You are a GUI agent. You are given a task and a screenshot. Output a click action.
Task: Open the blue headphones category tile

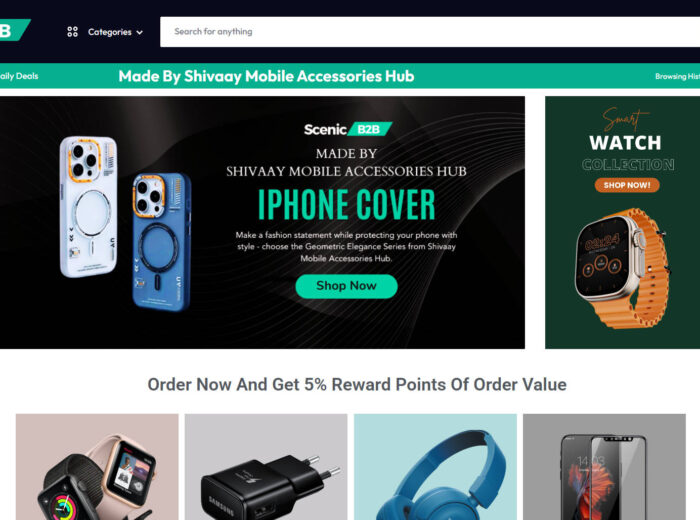(x=435, y=467)
